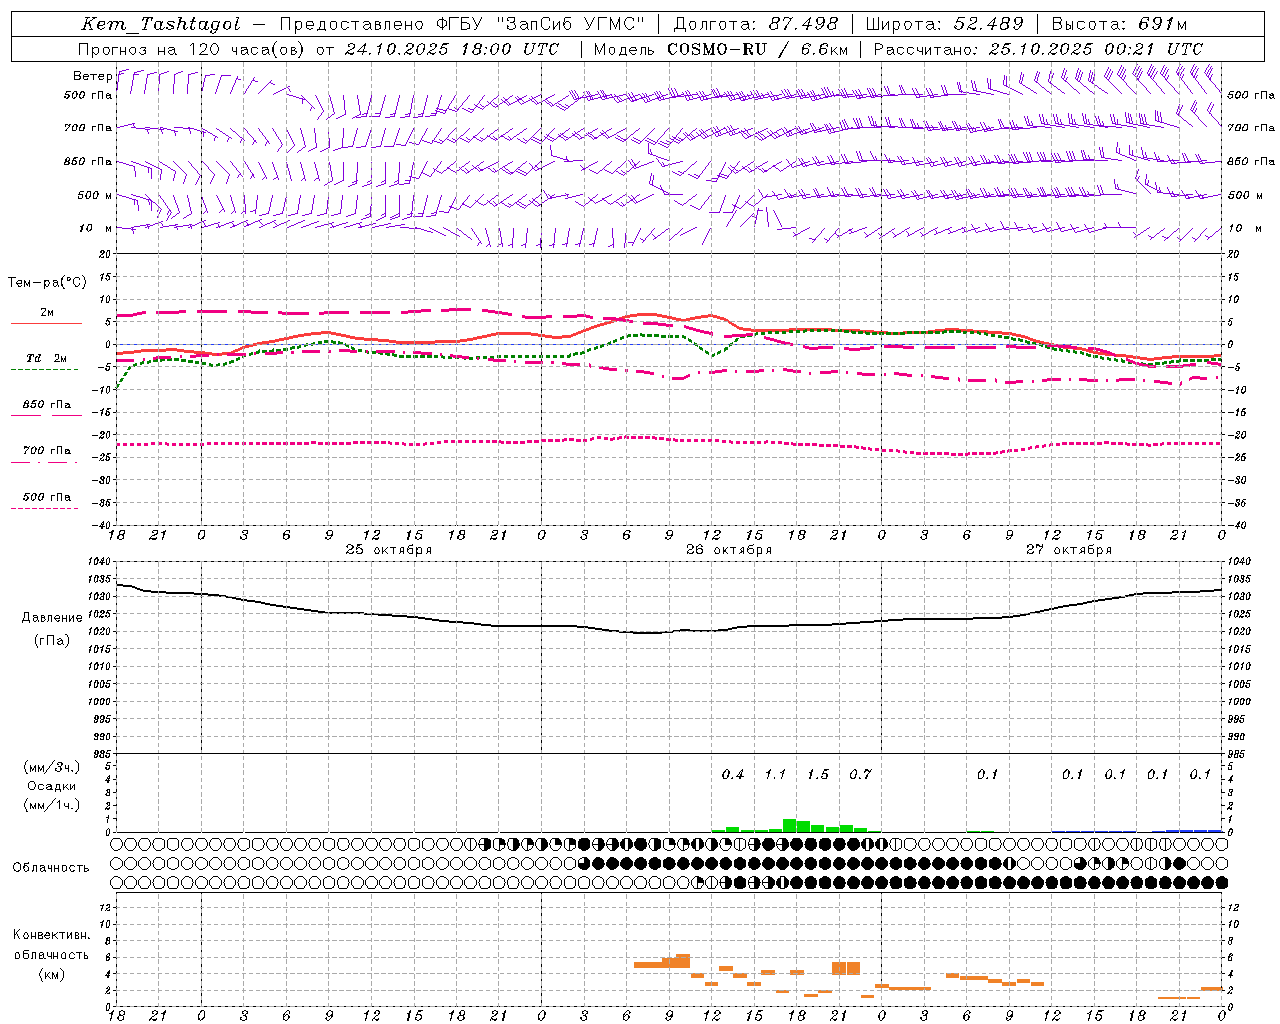Click the Ветер wind panel label
1280x1024 pixels.
92,76
